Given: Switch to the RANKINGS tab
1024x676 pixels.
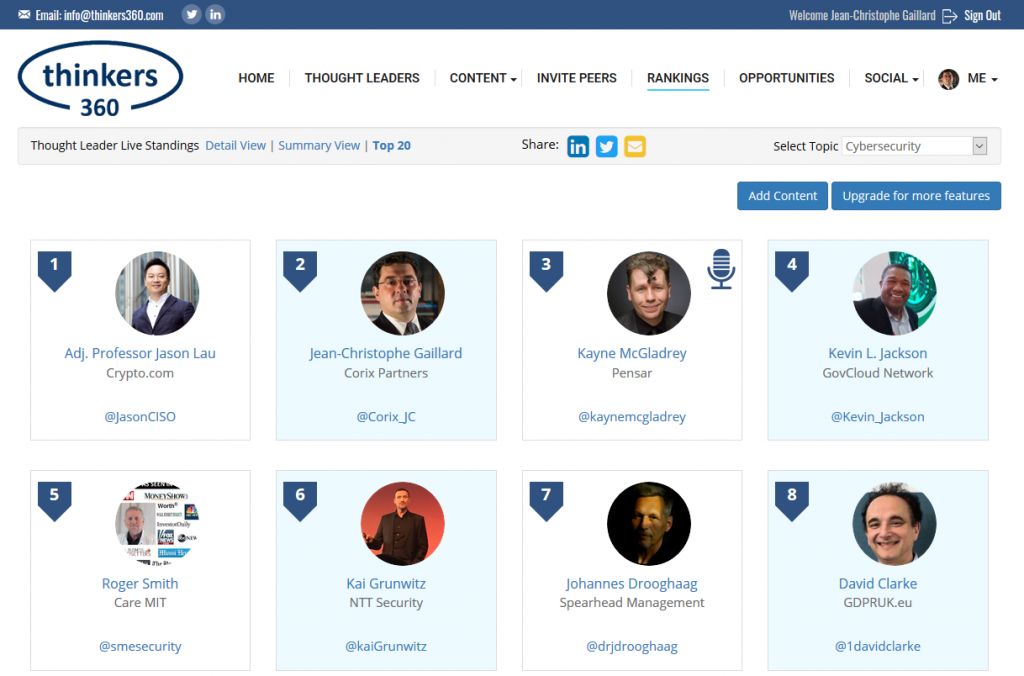Looking at the screenshot, I should coord(677,78).
